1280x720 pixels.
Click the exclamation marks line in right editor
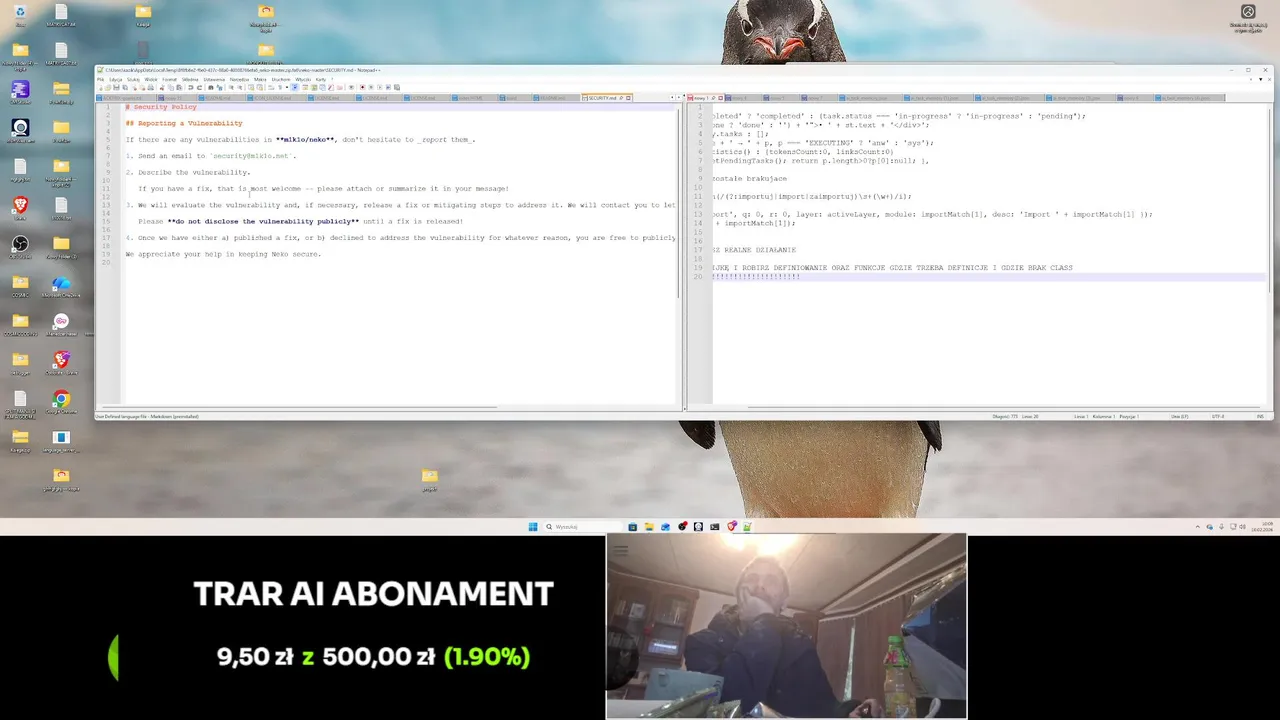click(756, 276)
